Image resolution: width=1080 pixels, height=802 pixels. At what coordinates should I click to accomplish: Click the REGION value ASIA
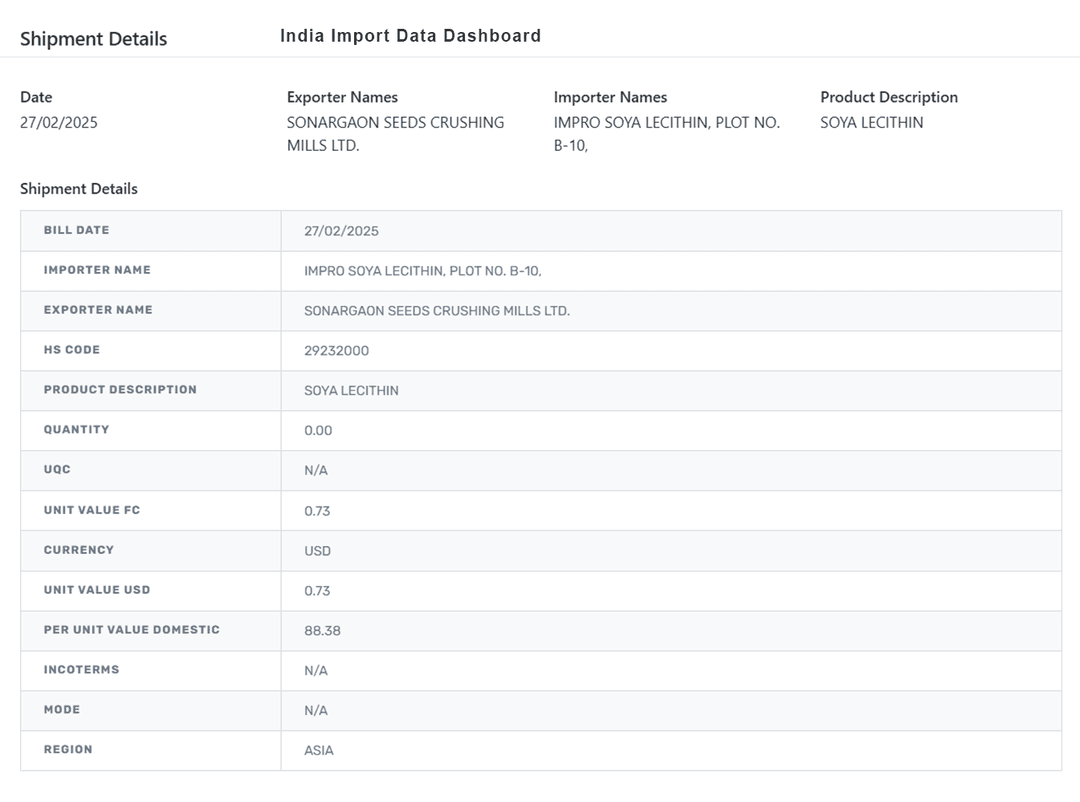(x=319, y=750)
